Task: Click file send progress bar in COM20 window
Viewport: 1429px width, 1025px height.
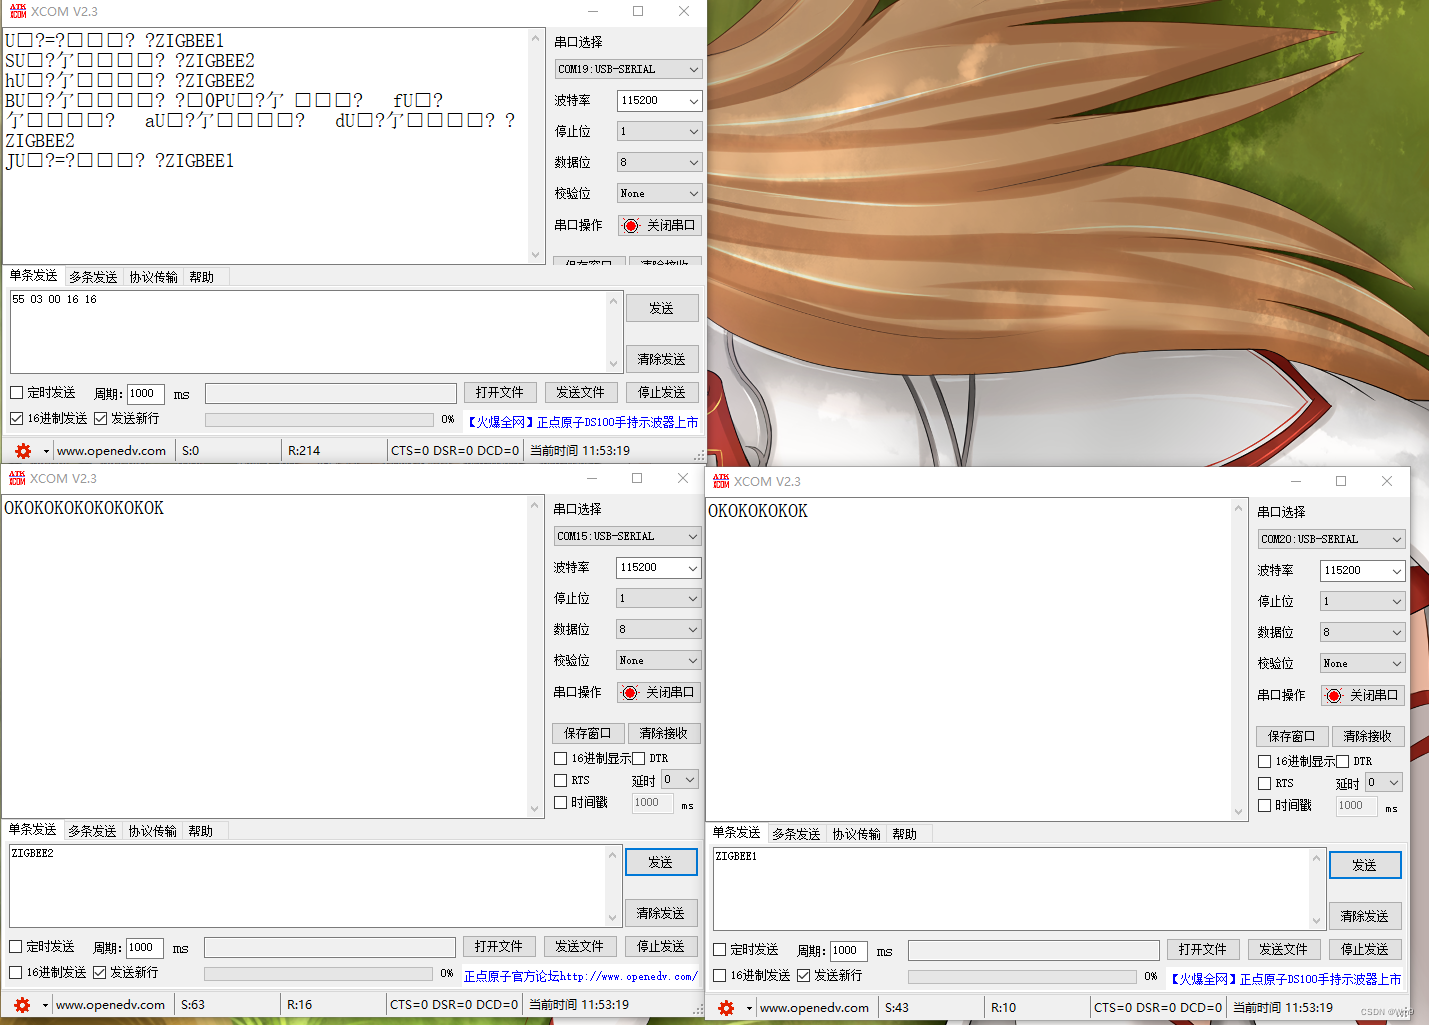Action: (x=1022, y=977)
